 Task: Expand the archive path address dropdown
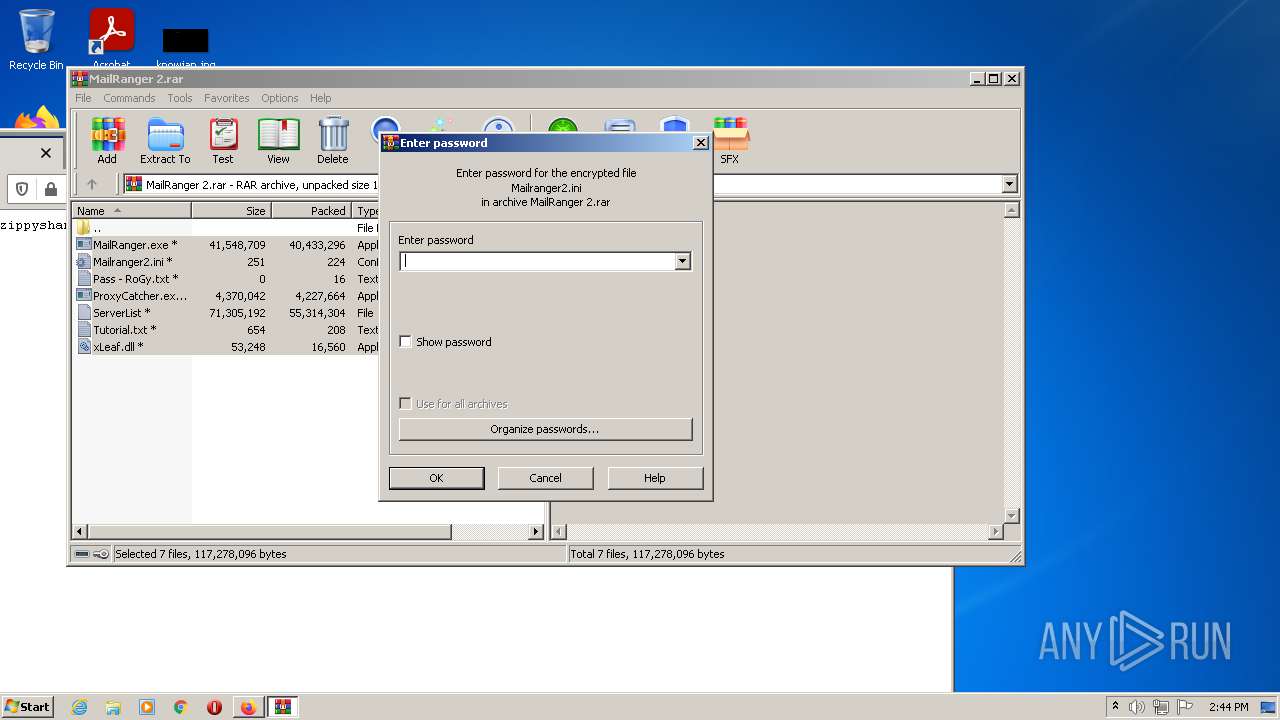[x=1009, y=184]
